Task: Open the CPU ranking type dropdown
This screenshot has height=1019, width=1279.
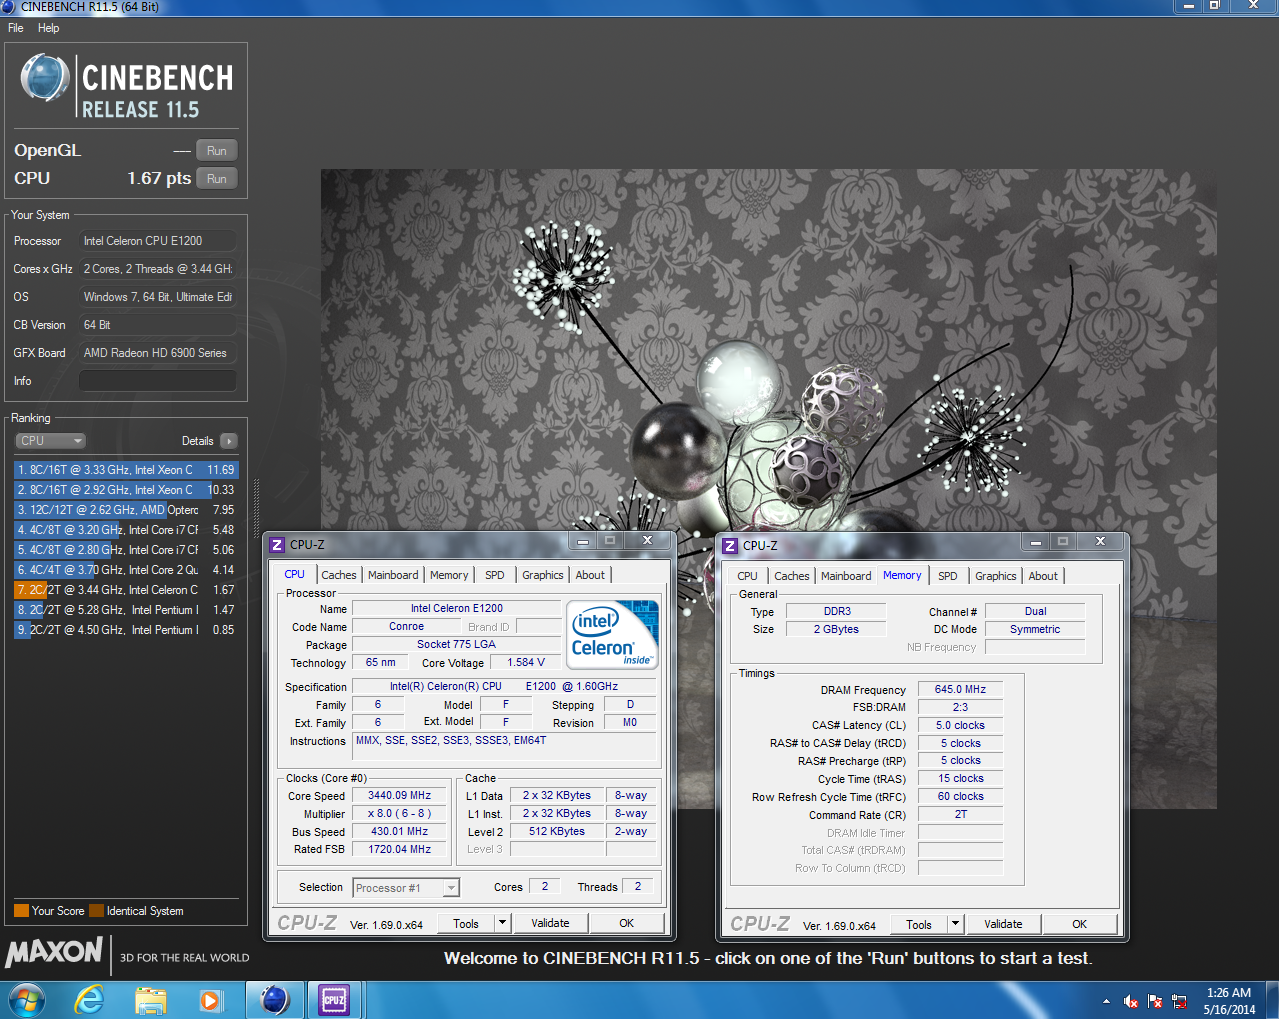Action: click(51, 441)
